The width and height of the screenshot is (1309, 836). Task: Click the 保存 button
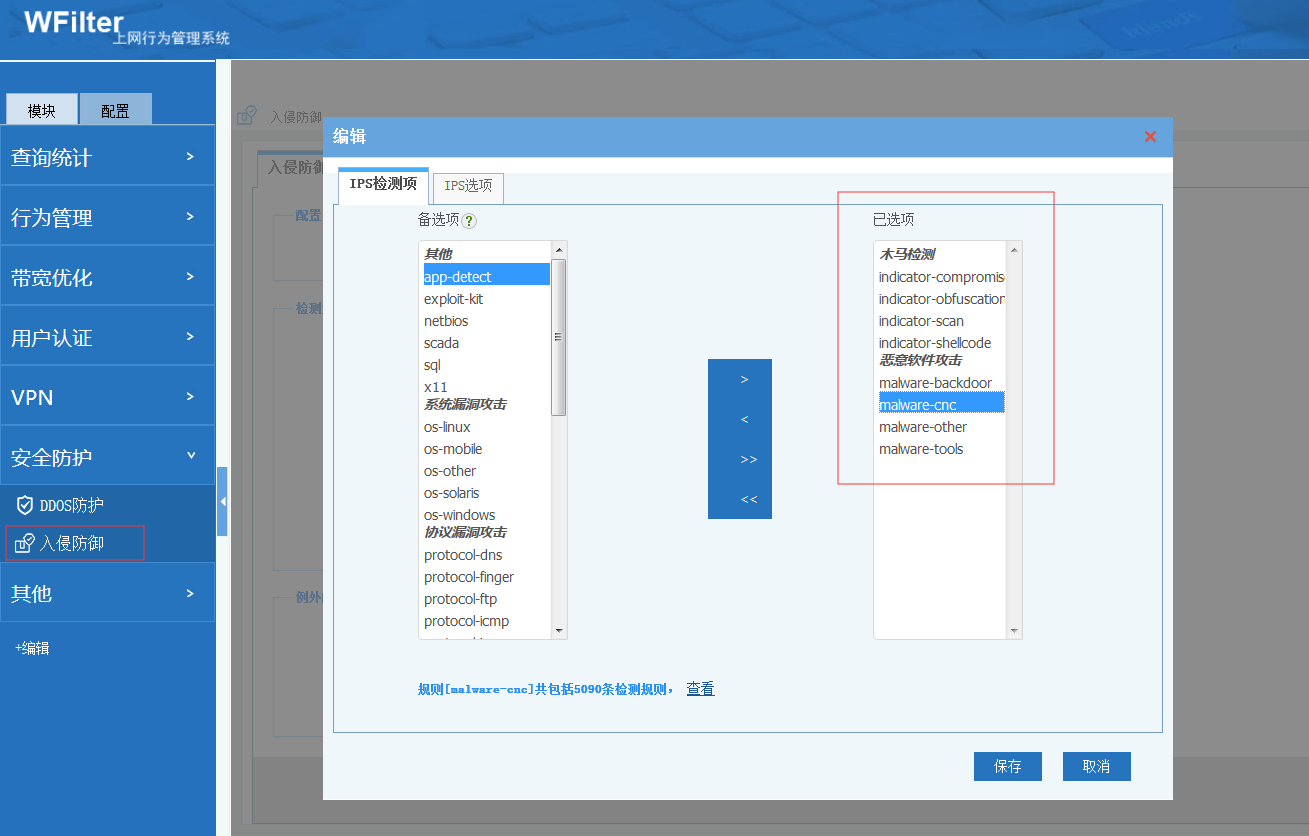[1007, 766]
